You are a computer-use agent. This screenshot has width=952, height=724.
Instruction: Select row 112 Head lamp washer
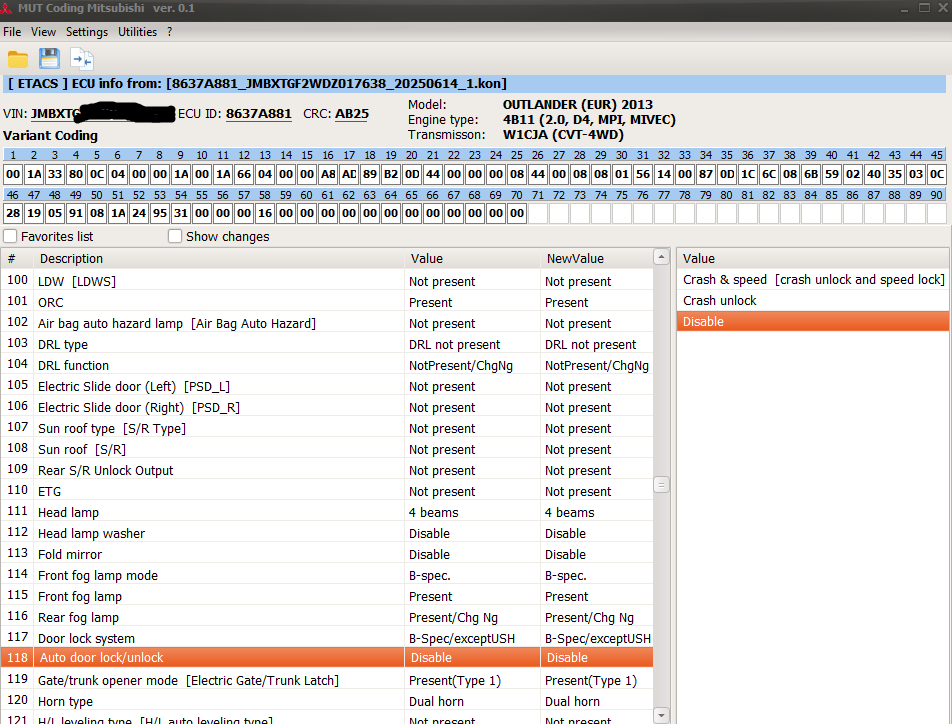tap(327, 533)
